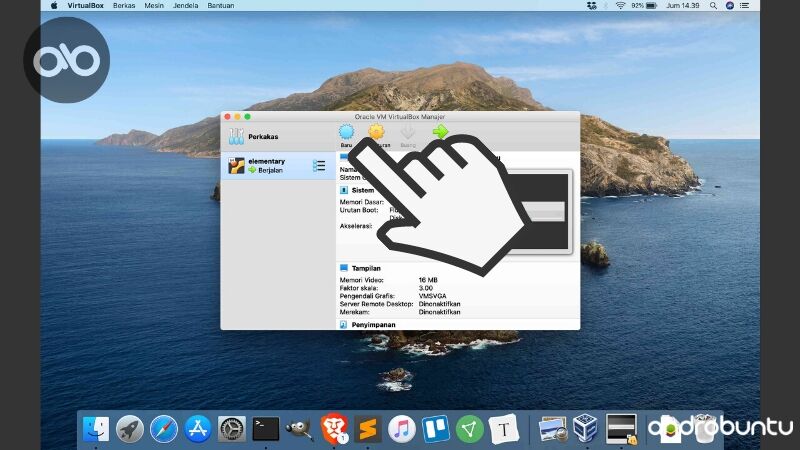Click the Memori Video label
800x450 pixels.
pos(362,280)
